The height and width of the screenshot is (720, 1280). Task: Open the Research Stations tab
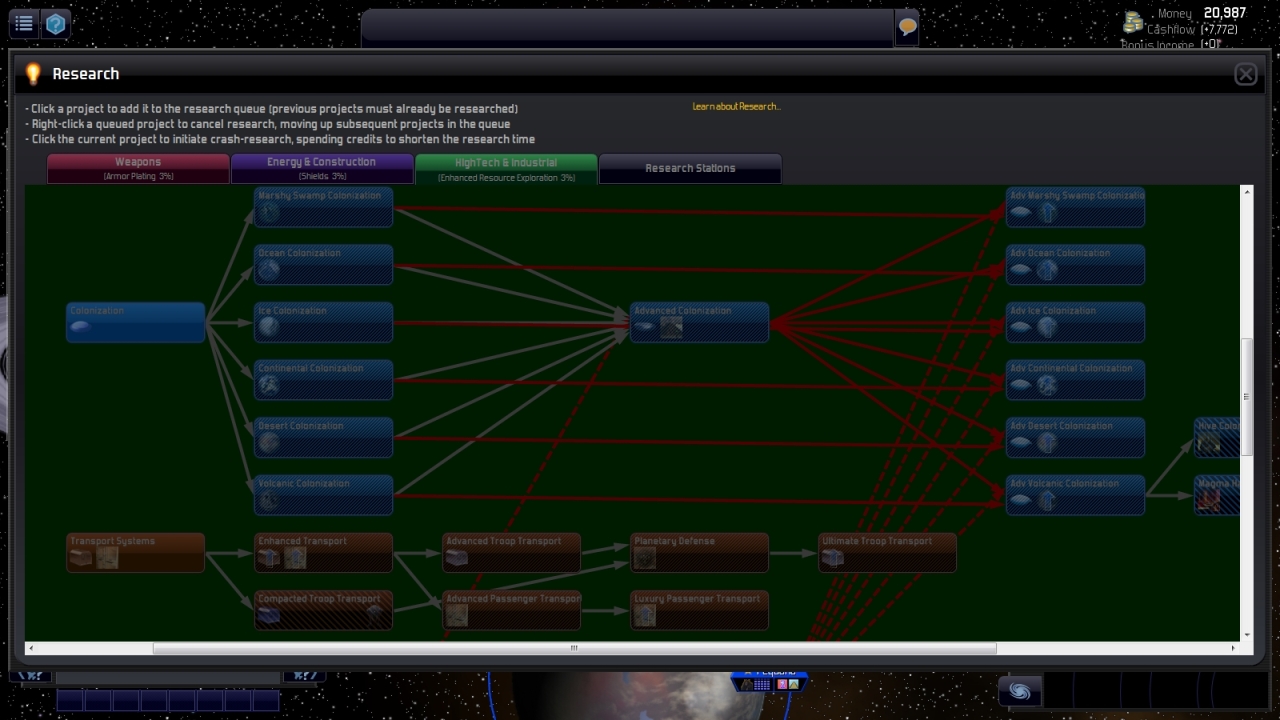point(690,168)
